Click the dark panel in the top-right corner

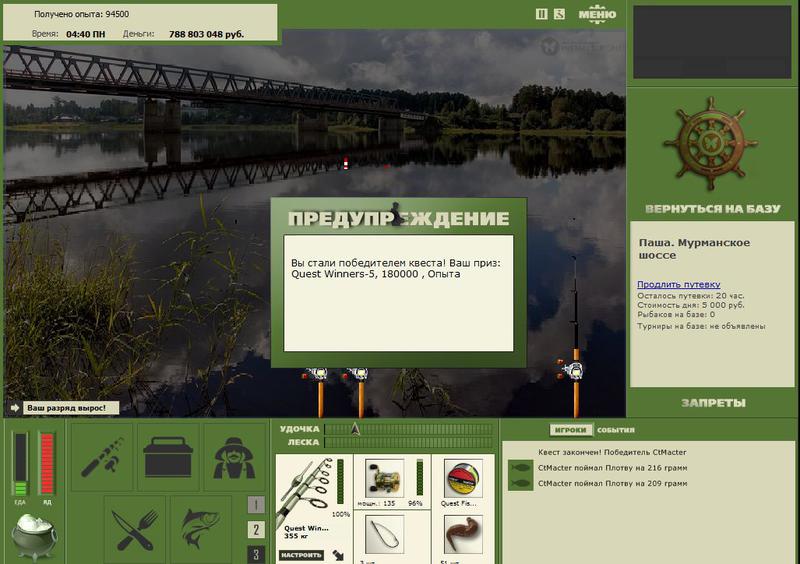point(712,42)
